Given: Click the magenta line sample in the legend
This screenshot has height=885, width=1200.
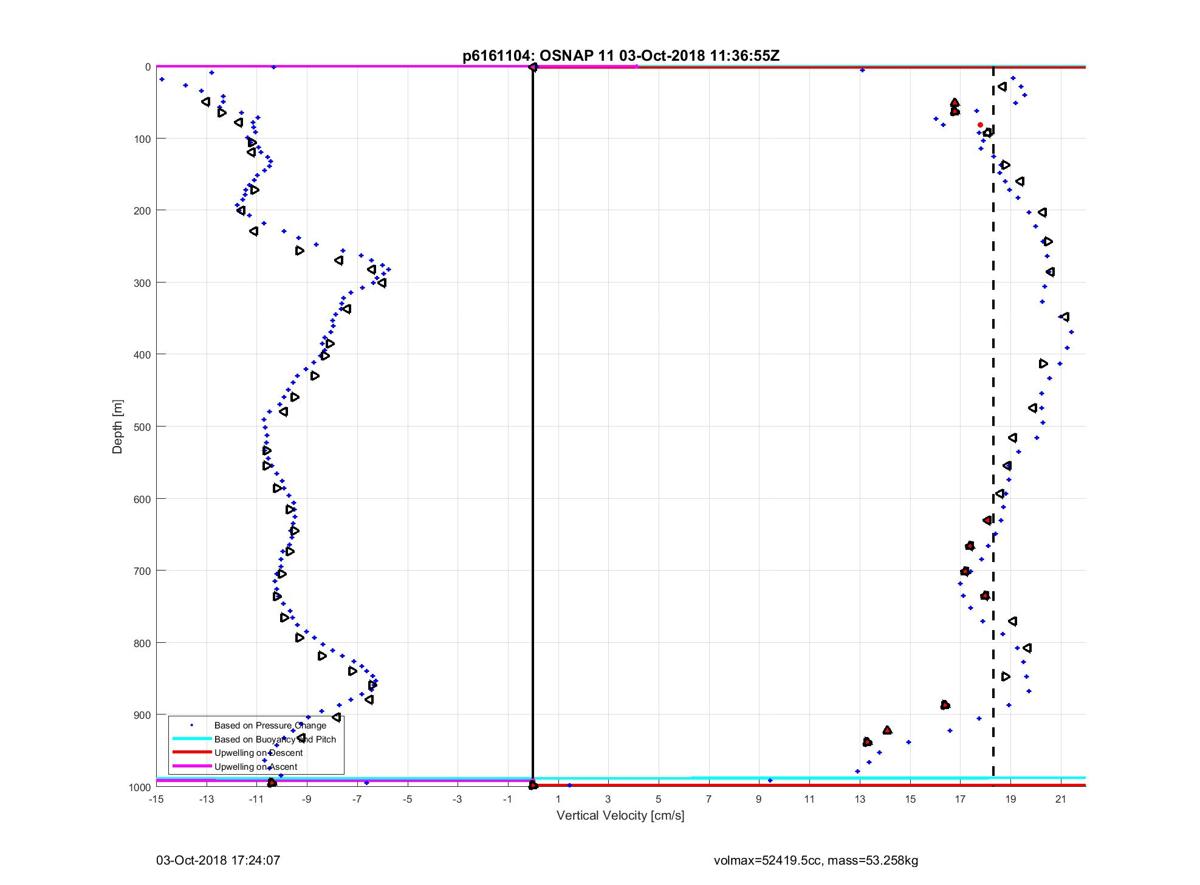Looking at the screenshot, I should 190,766.
